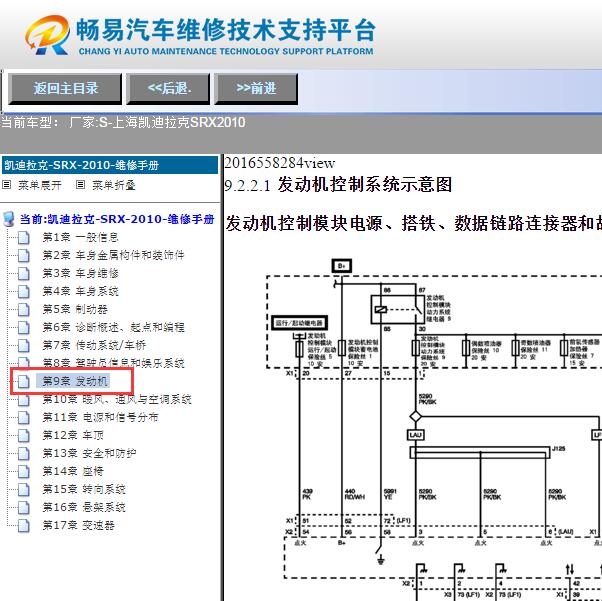Click page icon next to 第16章
This screenshot has width=602, height=601.
(24, 508)
